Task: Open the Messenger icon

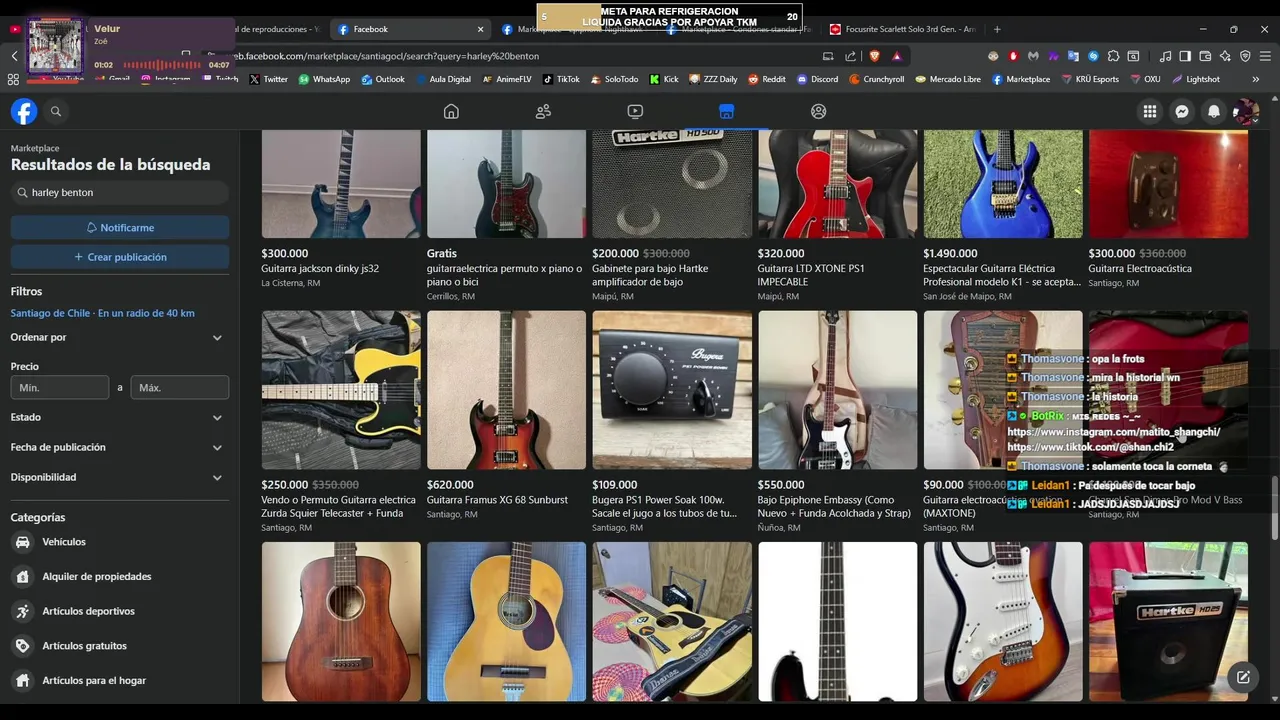Action: [1182, 112]
